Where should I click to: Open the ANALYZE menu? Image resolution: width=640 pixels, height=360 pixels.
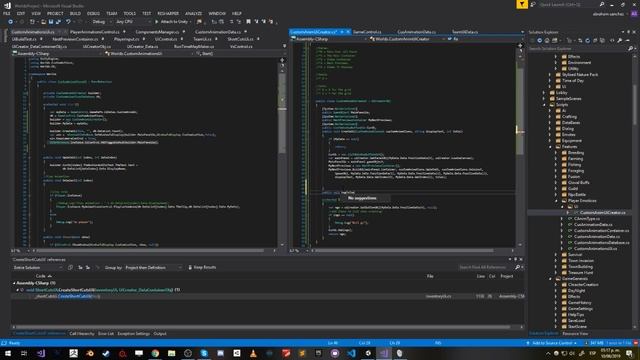(193, 13)
